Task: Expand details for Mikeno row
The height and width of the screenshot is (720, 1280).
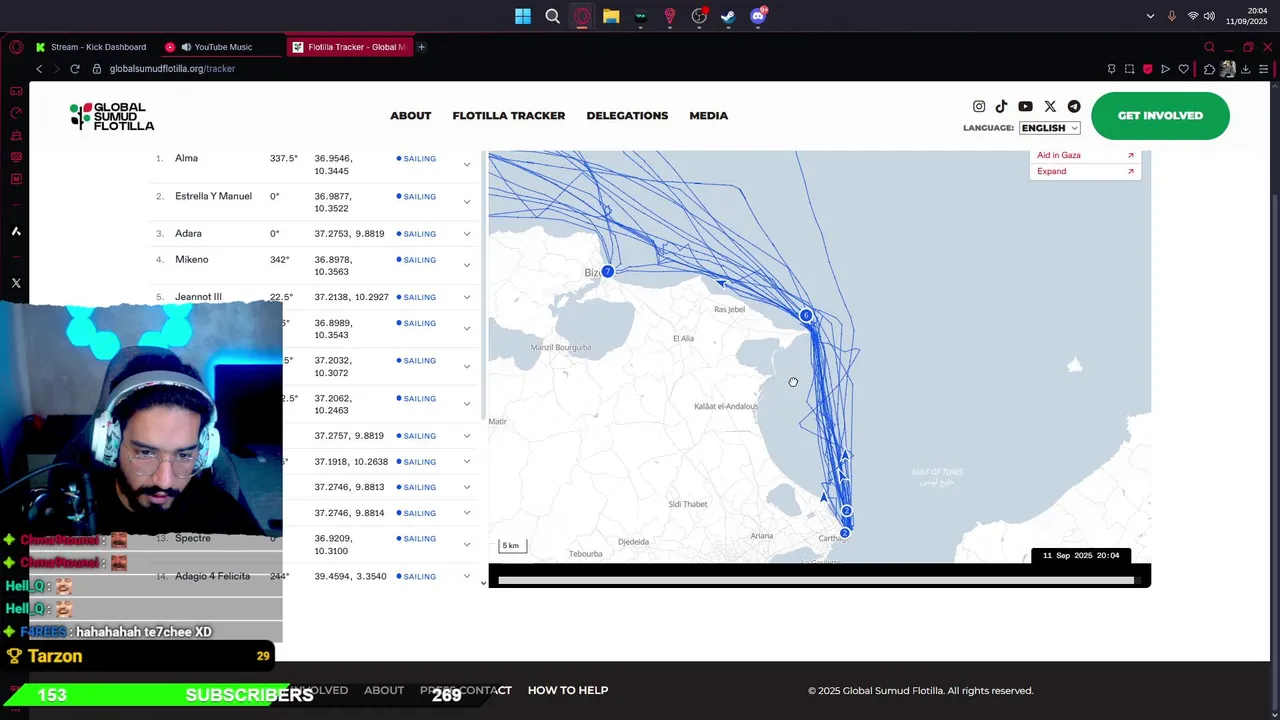Action: (466, 265)
